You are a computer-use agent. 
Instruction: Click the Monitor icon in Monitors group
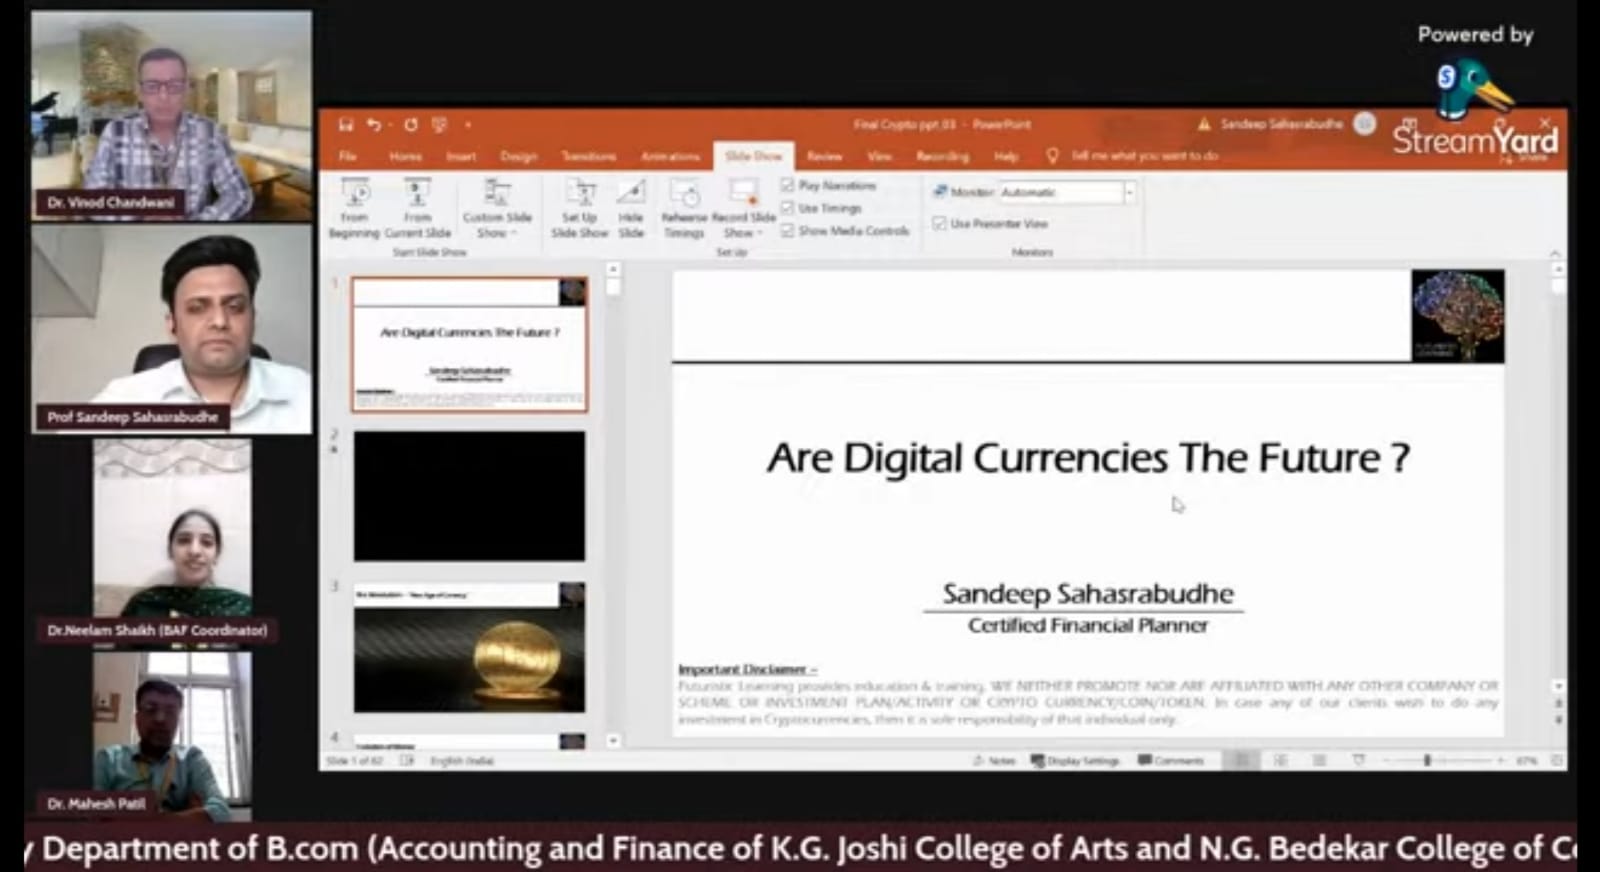tap(940, 191)
